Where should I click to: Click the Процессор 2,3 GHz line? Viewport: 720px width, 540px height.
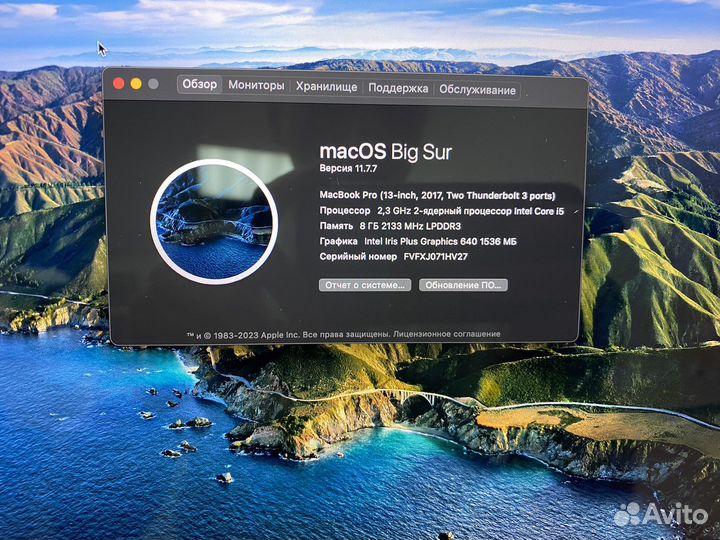pos(442,211)
